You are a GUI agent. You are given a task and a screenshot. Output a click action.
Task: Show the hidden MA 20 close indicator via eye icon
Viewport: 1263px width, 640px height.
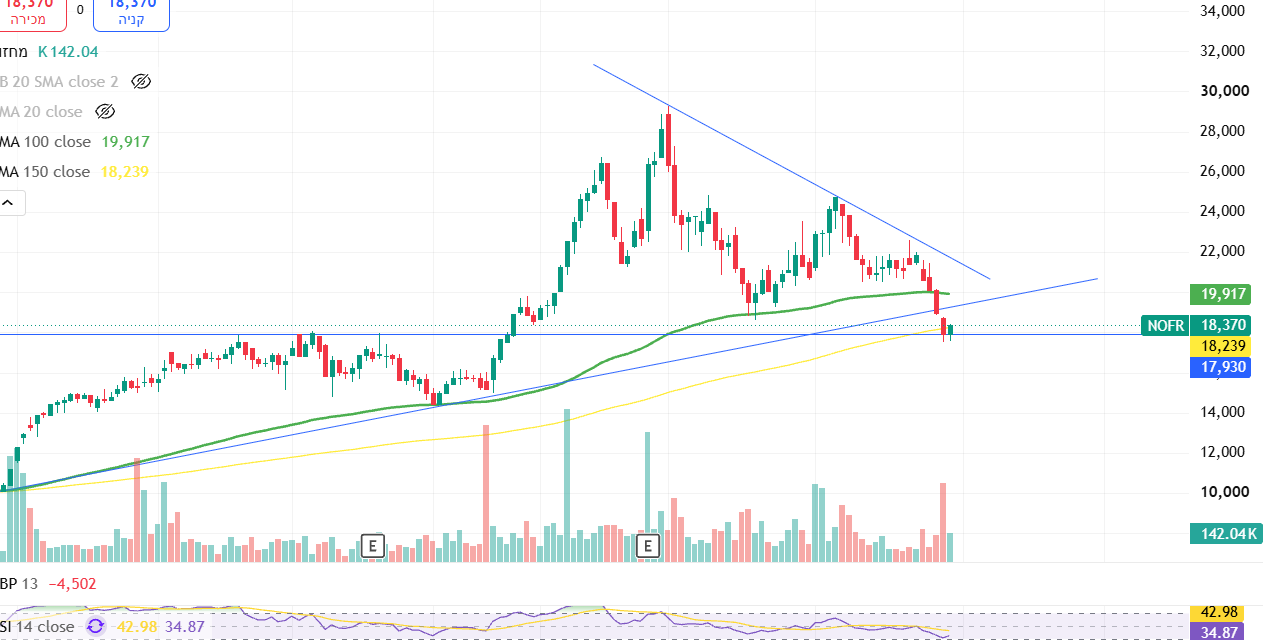[x=105, y=111]
